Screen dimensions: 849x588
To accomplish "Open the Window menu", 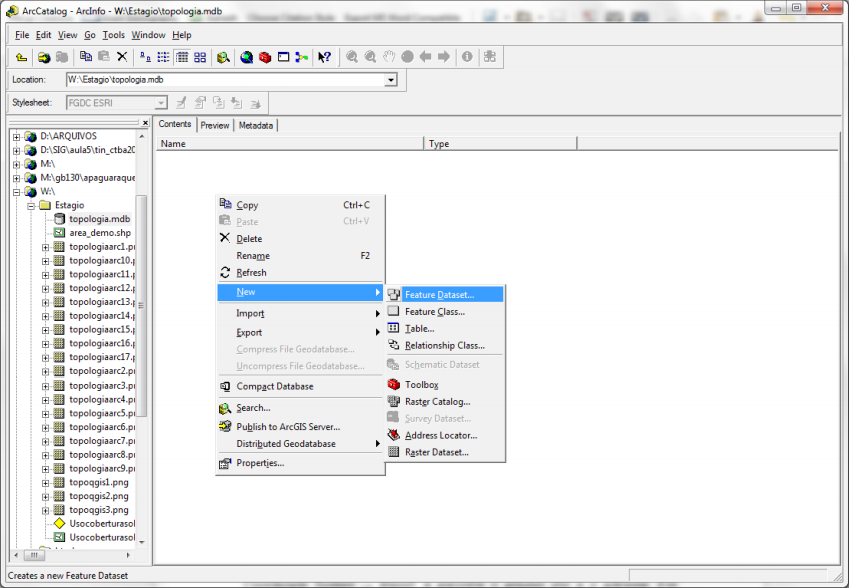I will tap(148, 35).
